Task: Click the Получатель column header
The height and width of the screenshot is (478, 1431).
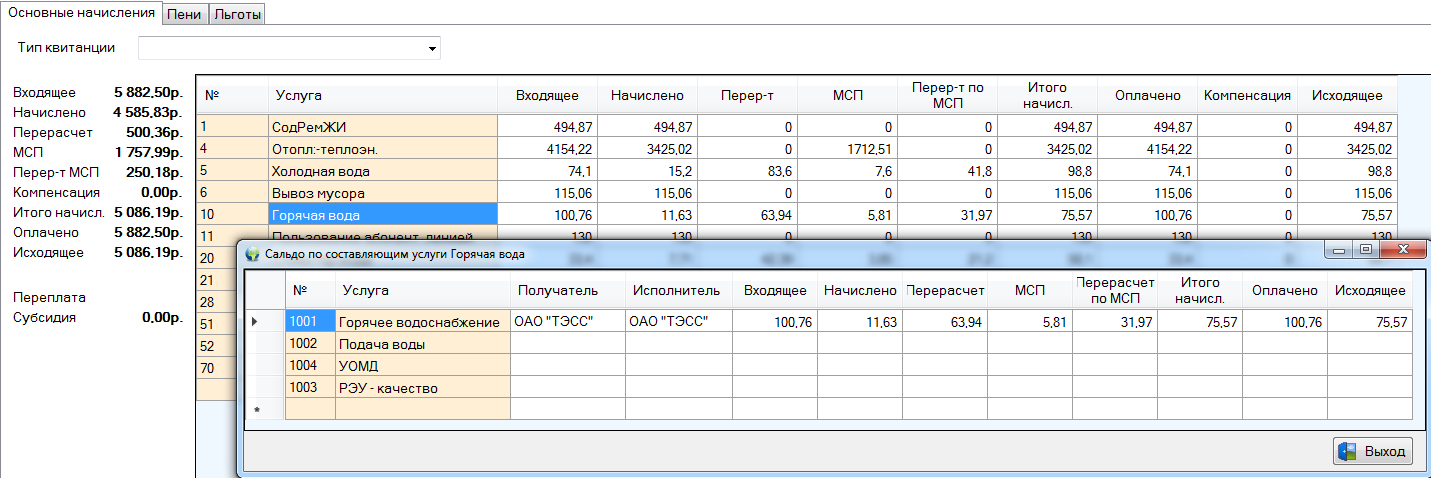Action: (x=557, y=290)
